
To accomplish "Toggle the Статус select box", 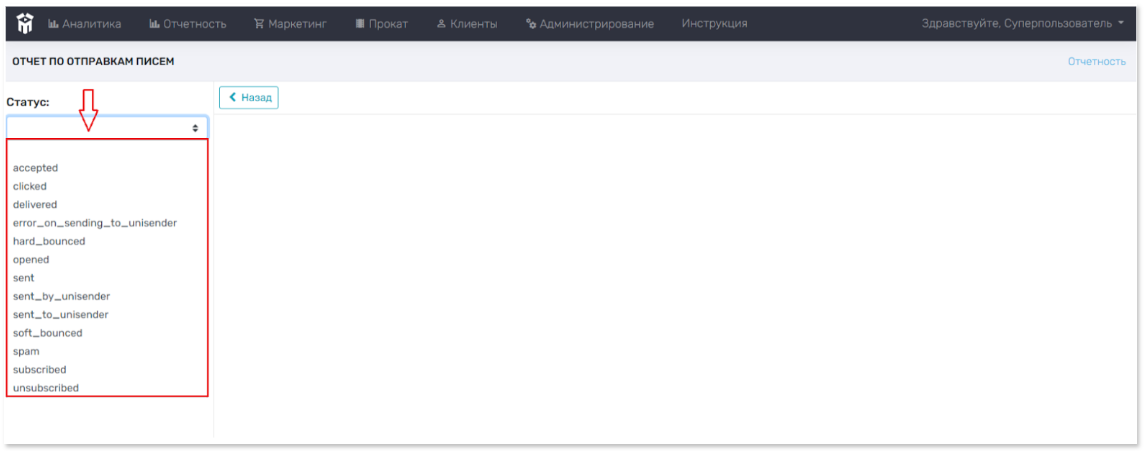I will [107, 128].
